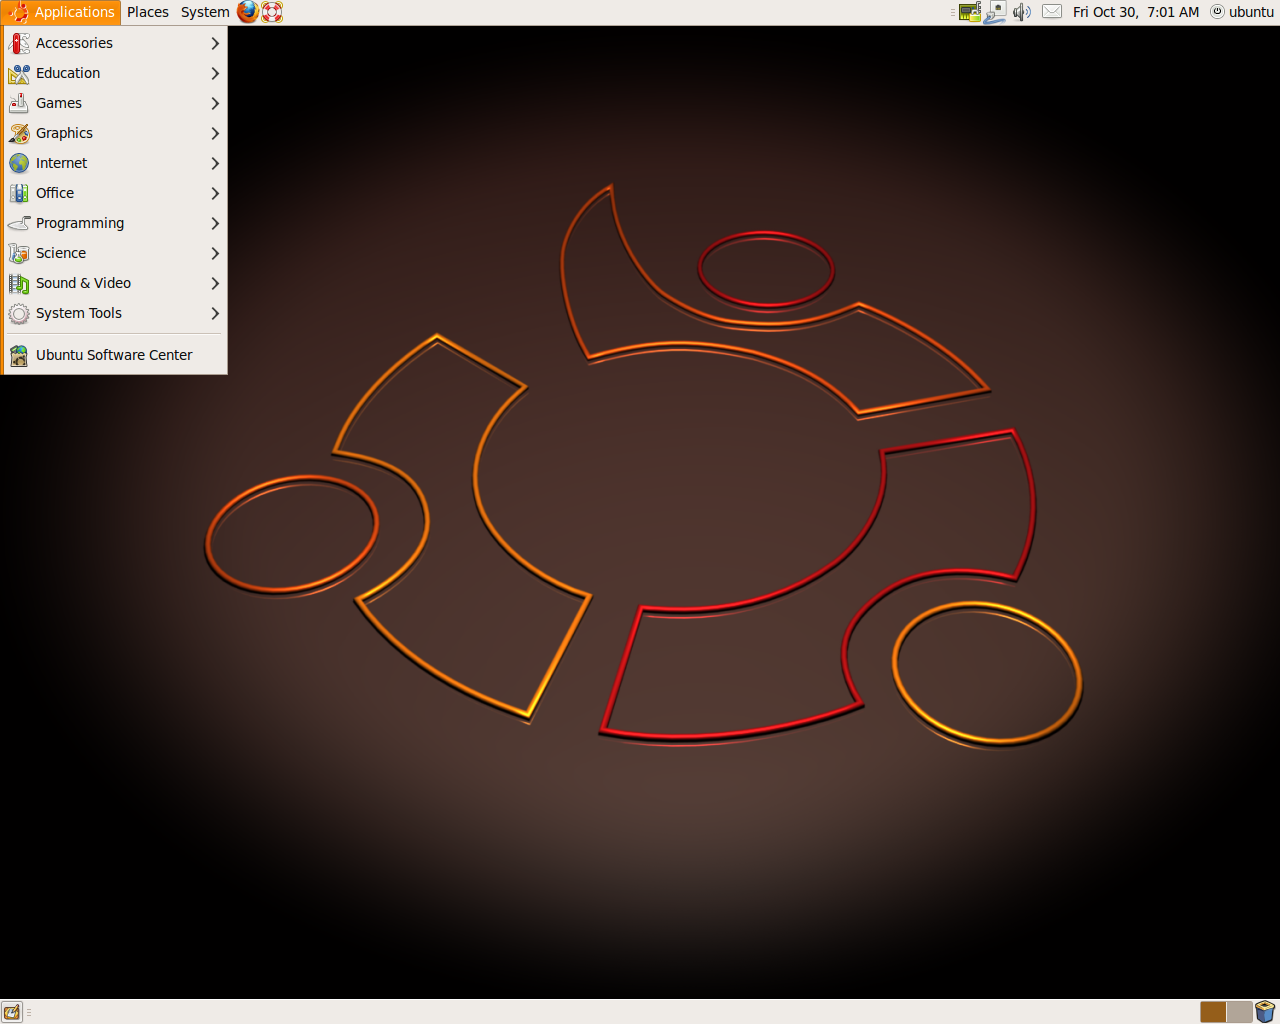
Task: Open the ubuntu user session menu
Action: 1242,12
